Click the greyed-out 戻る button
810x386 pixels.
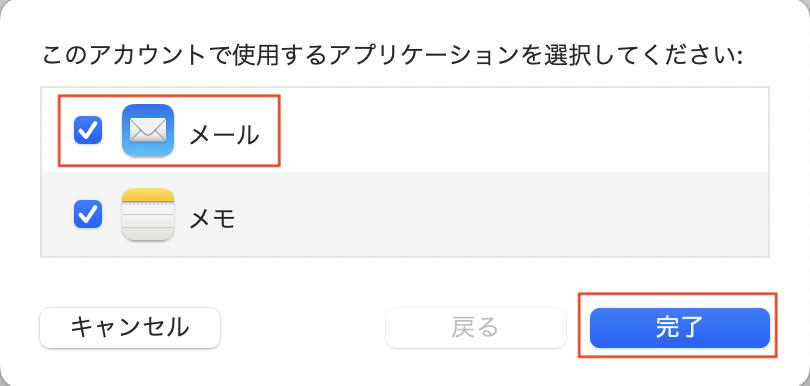tap(476, 328)
